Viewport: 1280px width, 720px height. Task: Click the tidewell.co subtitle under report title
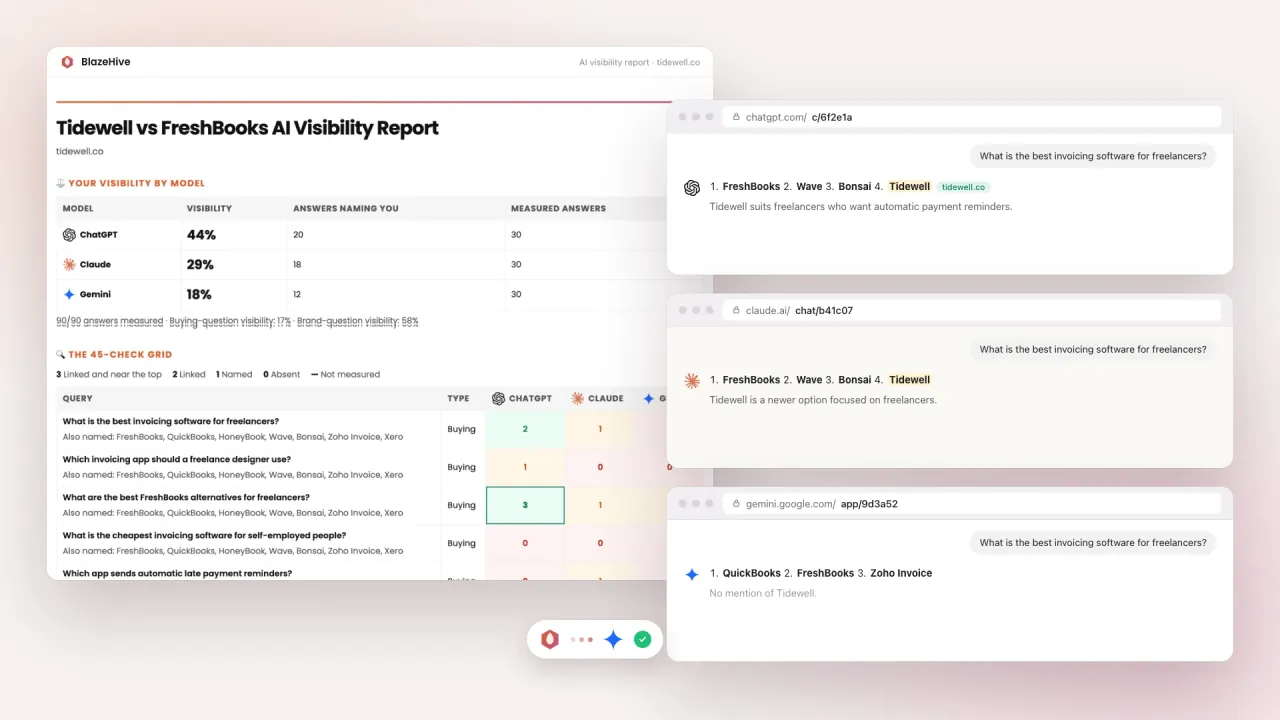coord(80,152)
